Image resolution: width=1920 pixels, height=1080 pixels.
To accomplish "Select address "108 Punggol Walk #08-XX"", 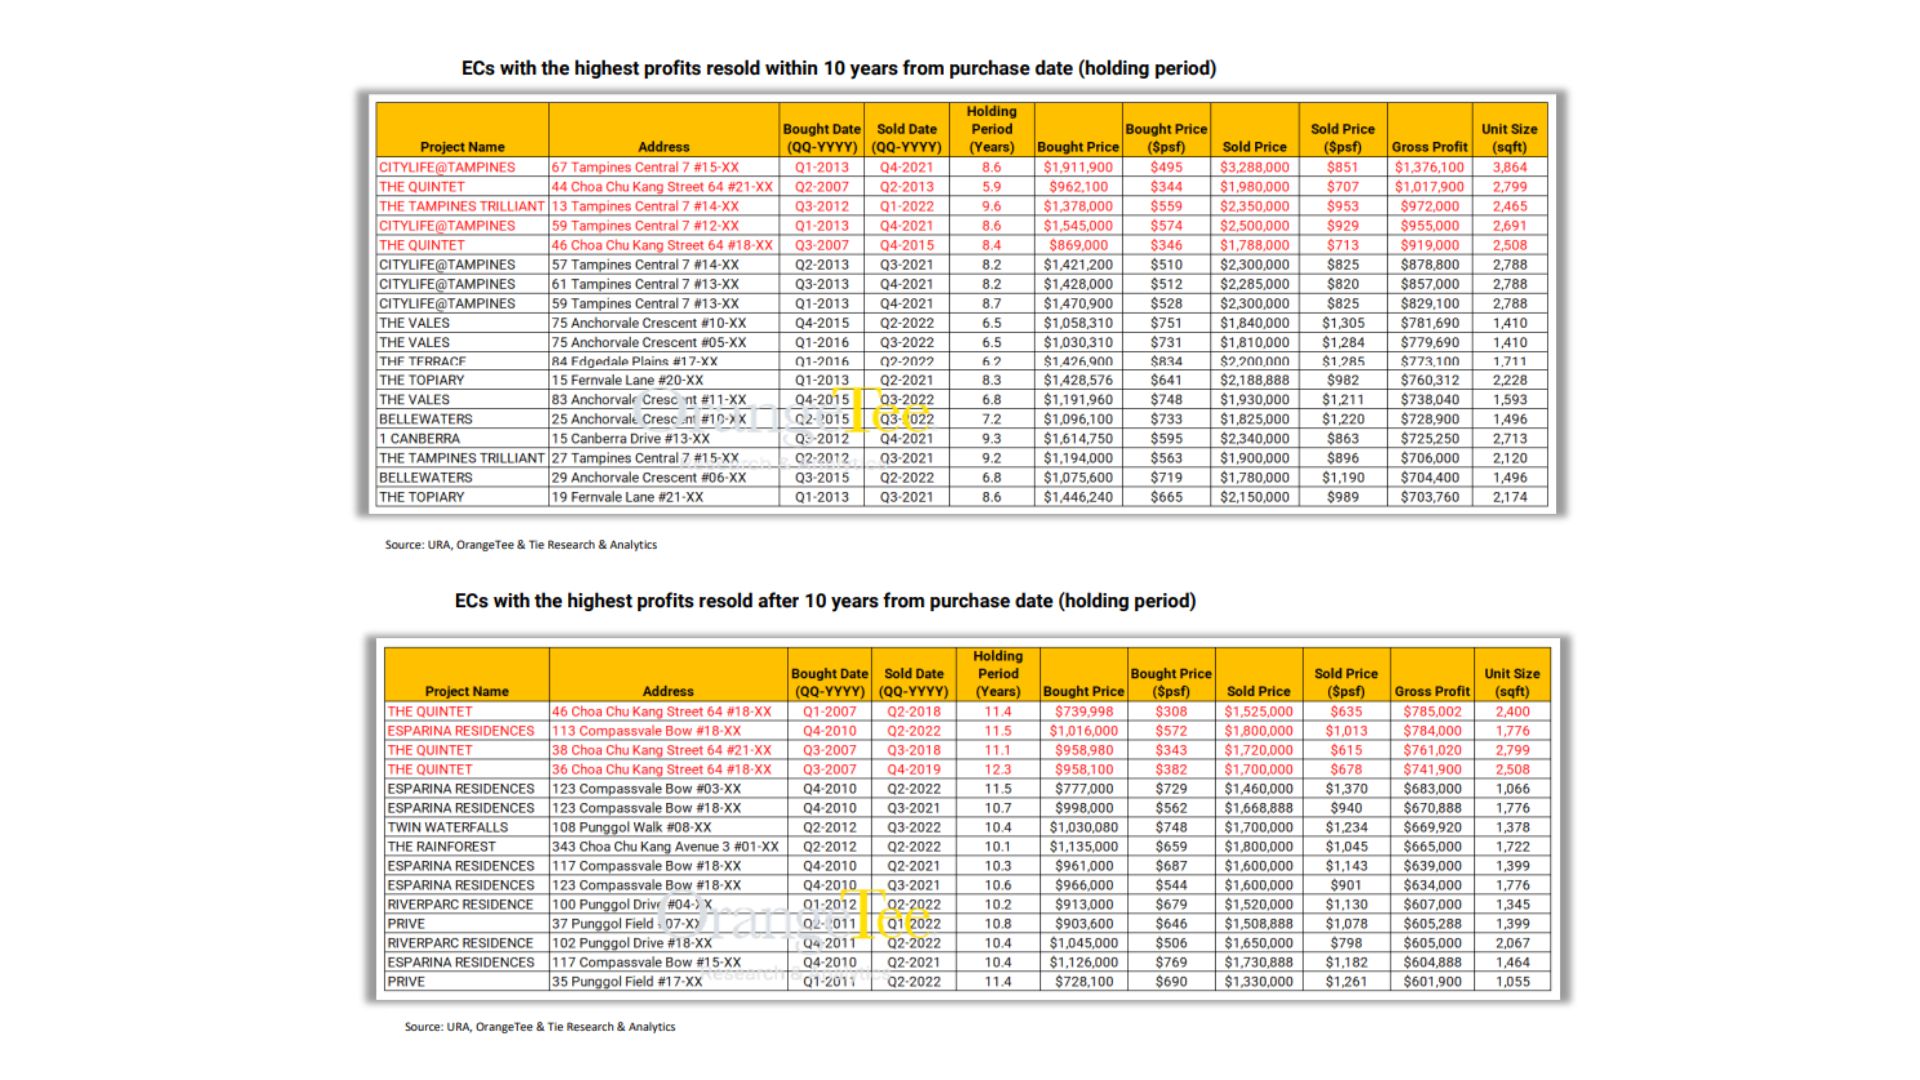I will [631, 828].
